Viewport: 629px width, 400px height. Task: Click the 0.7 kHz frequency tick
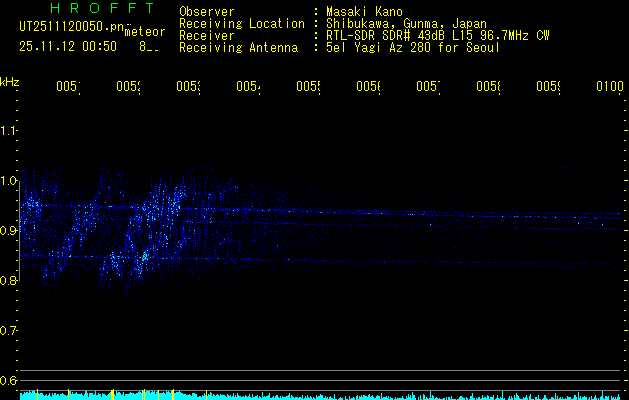tap(9, 331)
